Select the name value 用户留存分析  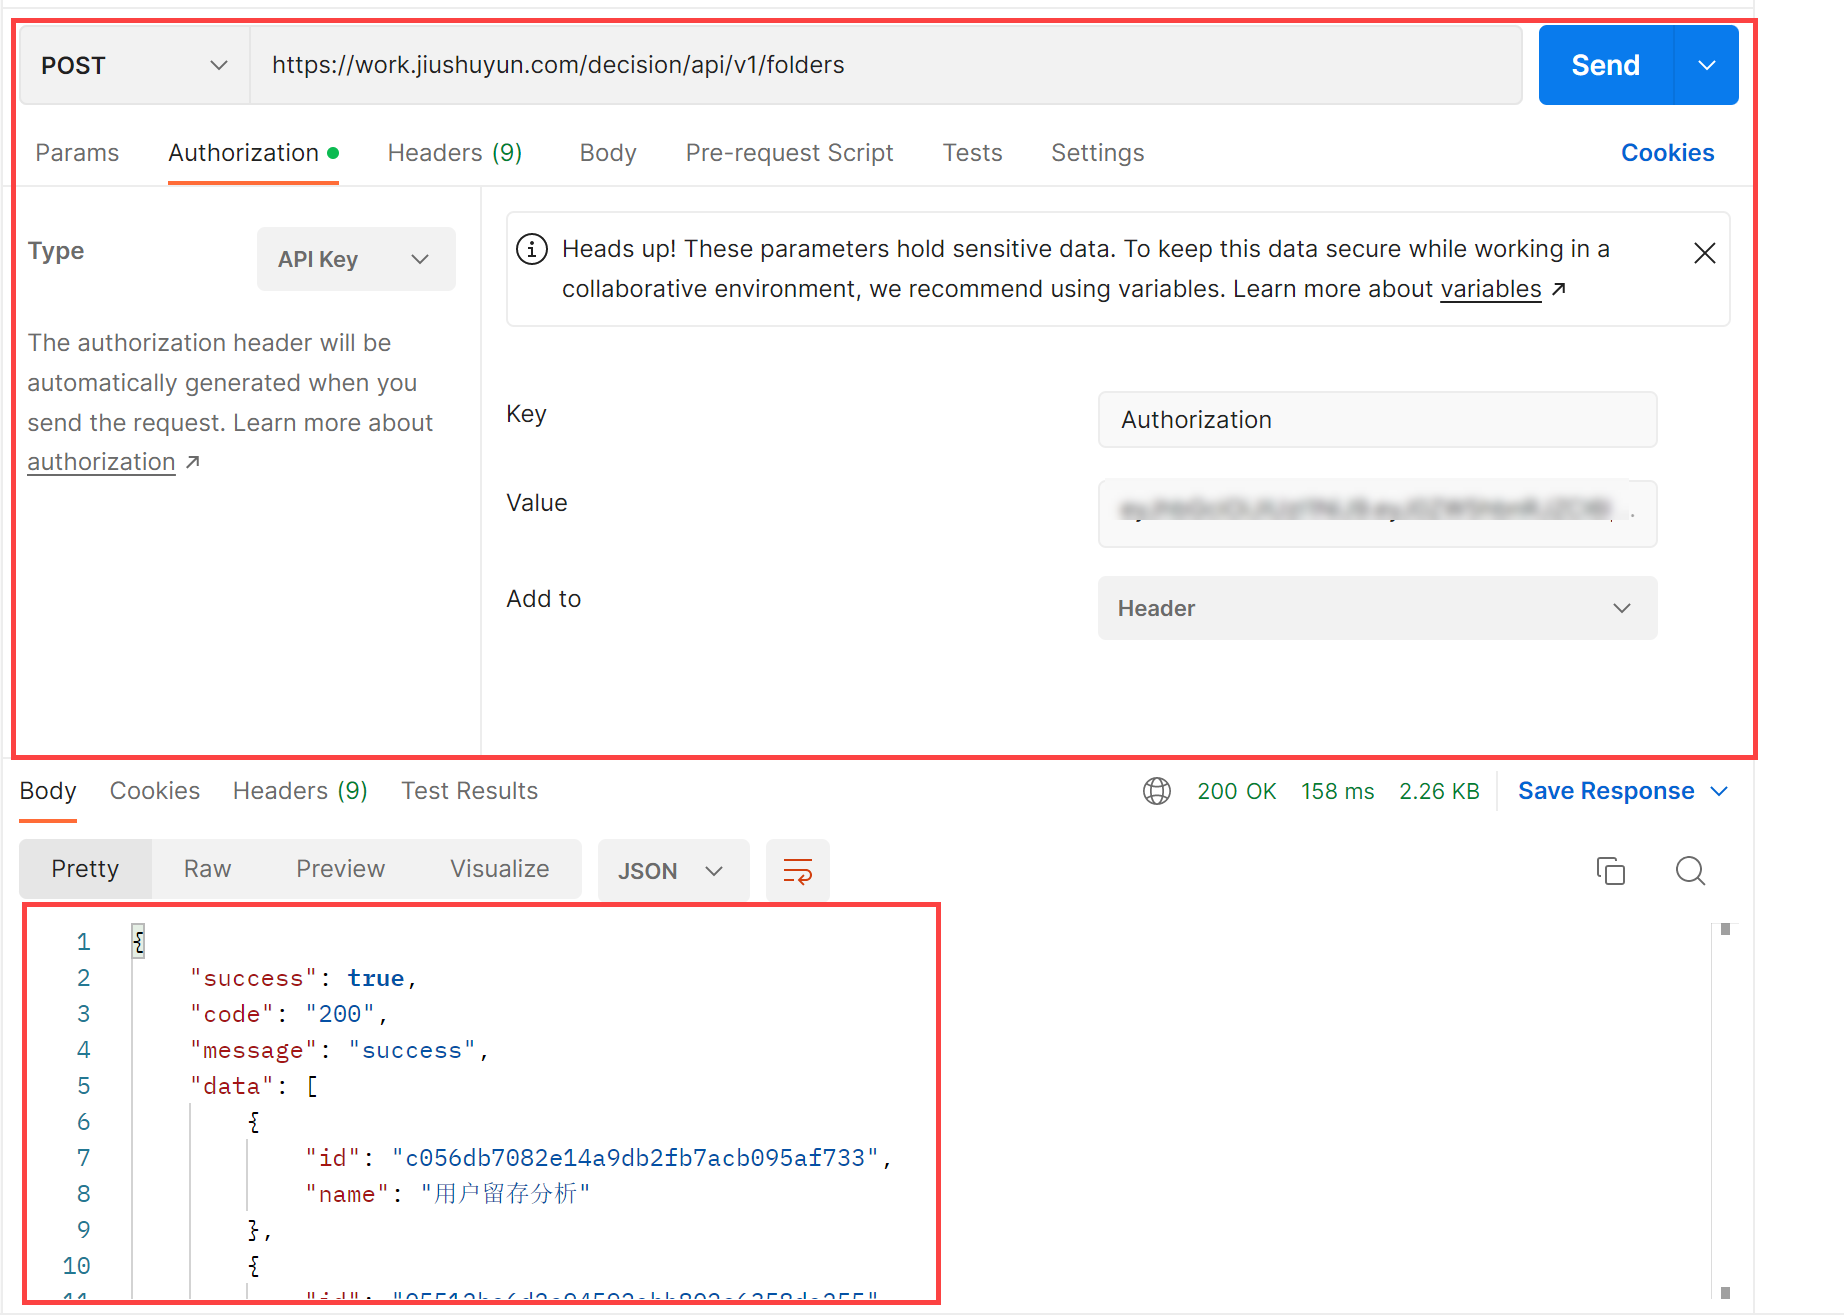point(505,1194)
